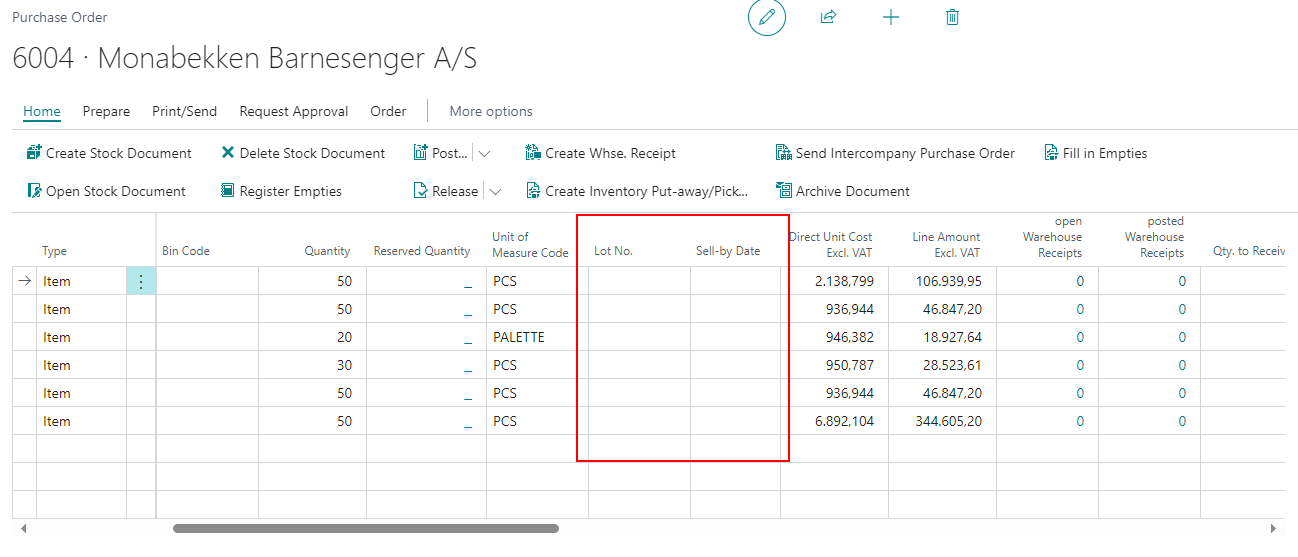
Task: Click Delete Stock Document
Action: pyautogui.click(x=303, y=153)
